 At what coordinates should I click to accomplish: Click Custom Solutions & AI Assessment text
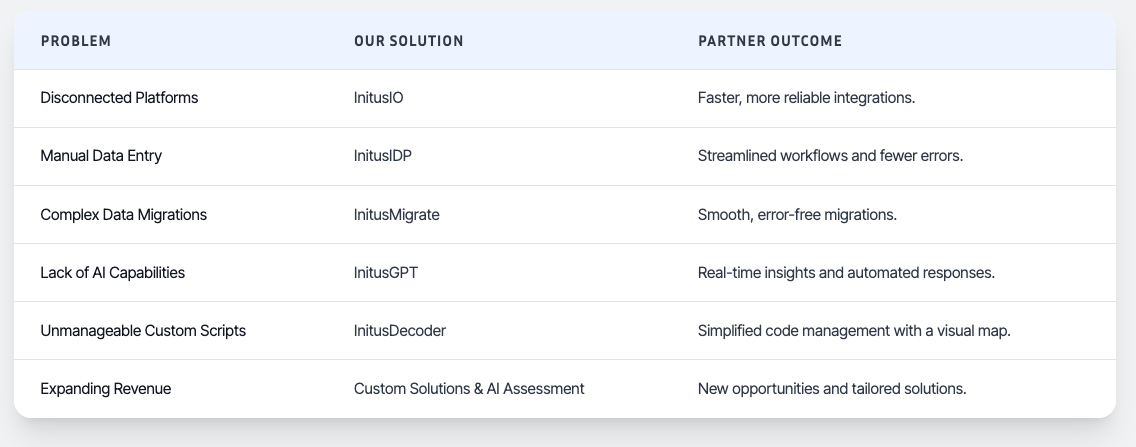pyautogui.click(x=469, y=388)
